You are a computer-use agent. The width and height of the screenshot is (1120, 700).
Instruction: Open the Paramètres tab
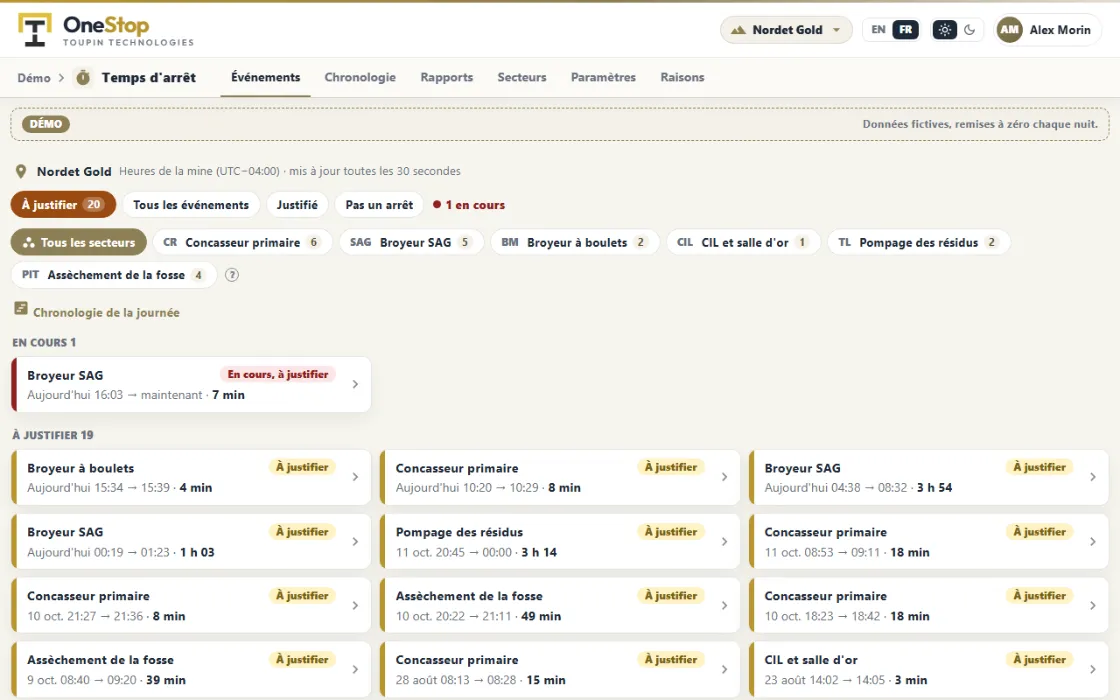(x=603, y=77)
